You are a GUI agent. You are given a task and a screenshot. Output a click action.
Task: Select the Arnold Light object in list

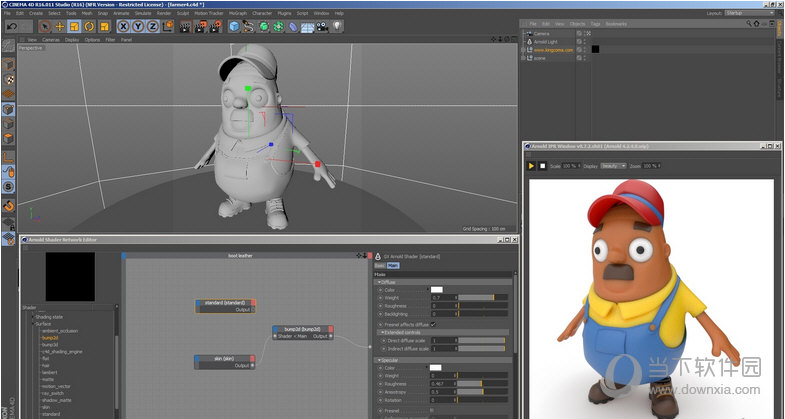tap(548, 40)
